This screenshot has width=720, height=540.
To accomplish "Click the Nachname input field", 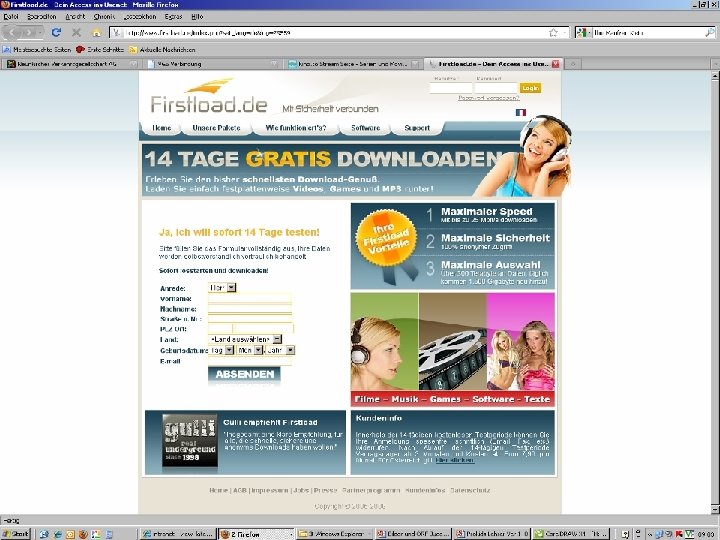I will coord(250,309).
